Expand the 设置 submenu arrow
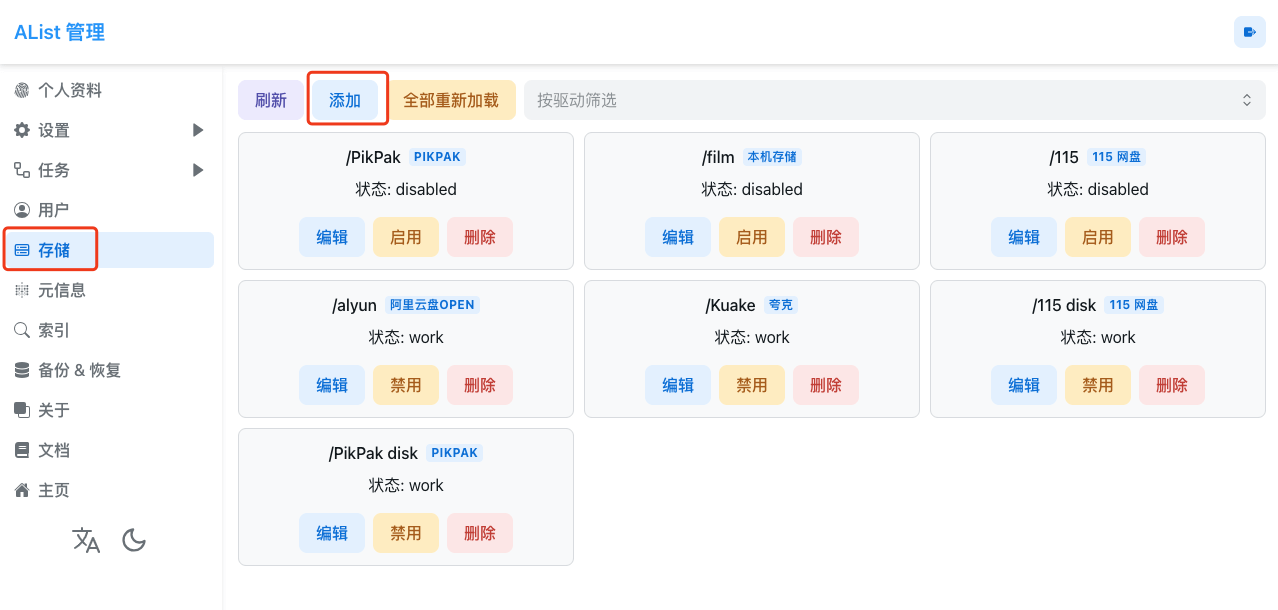 tap(198, 130)
